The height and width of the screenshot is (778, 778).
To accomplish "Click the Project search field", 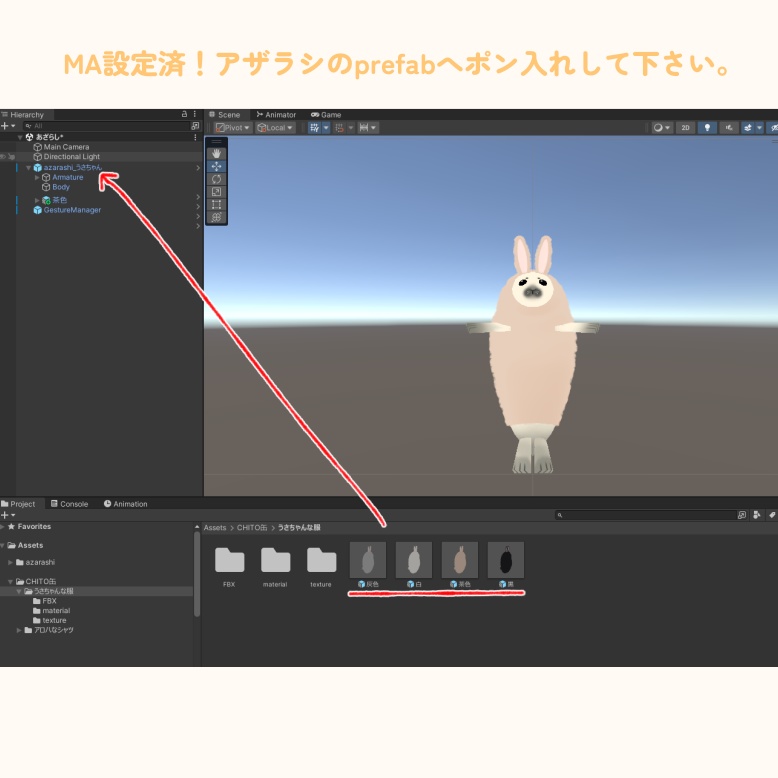I will coord(645,515).
